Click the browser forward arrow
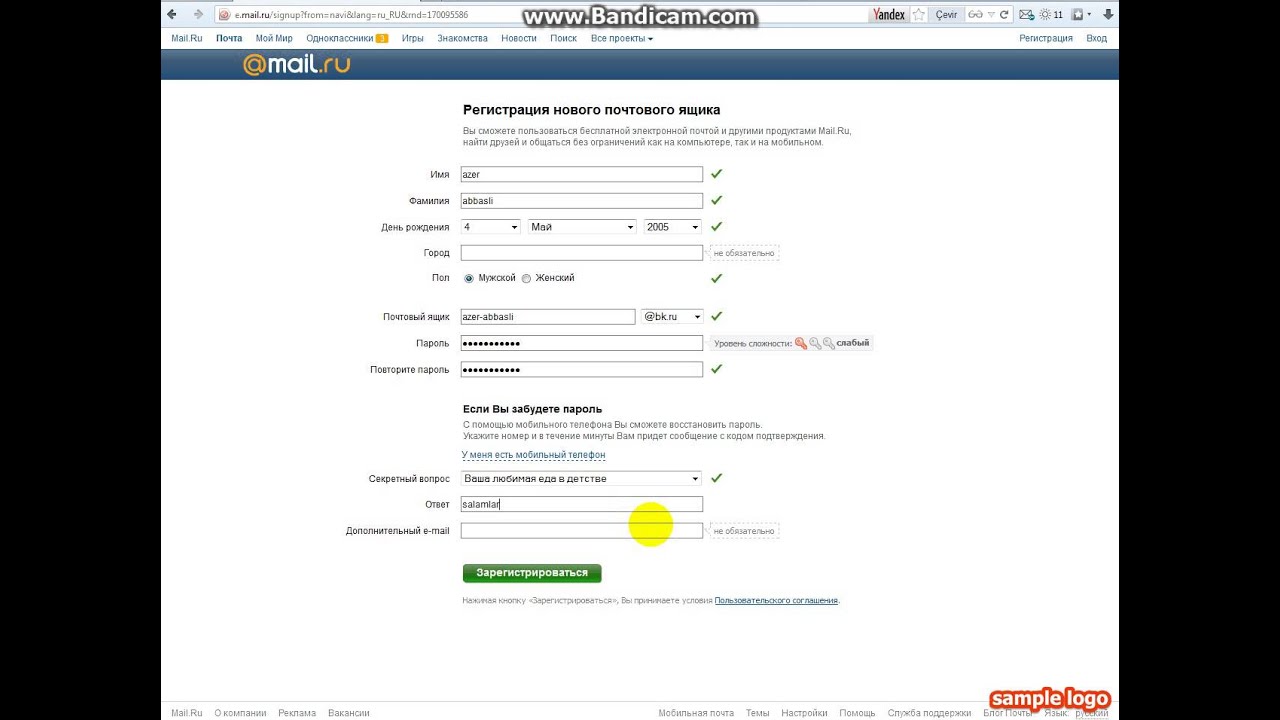1280x720 pixels. click(198, 14)
